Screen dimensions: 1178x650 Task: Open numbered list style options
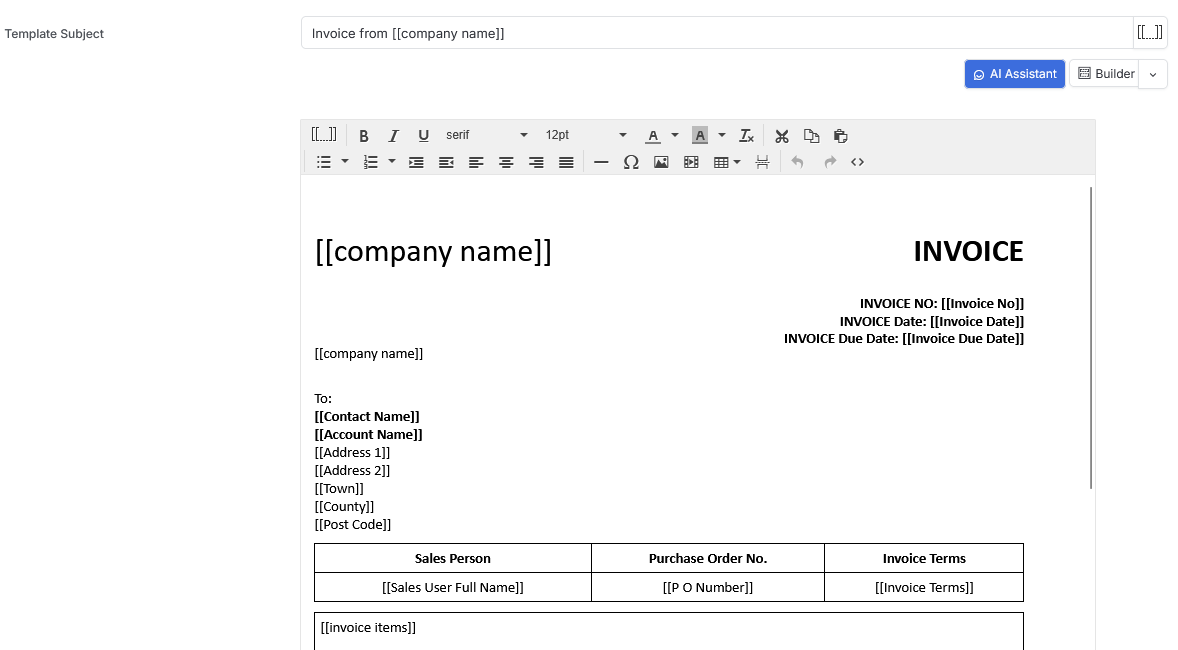coord(391,162)
